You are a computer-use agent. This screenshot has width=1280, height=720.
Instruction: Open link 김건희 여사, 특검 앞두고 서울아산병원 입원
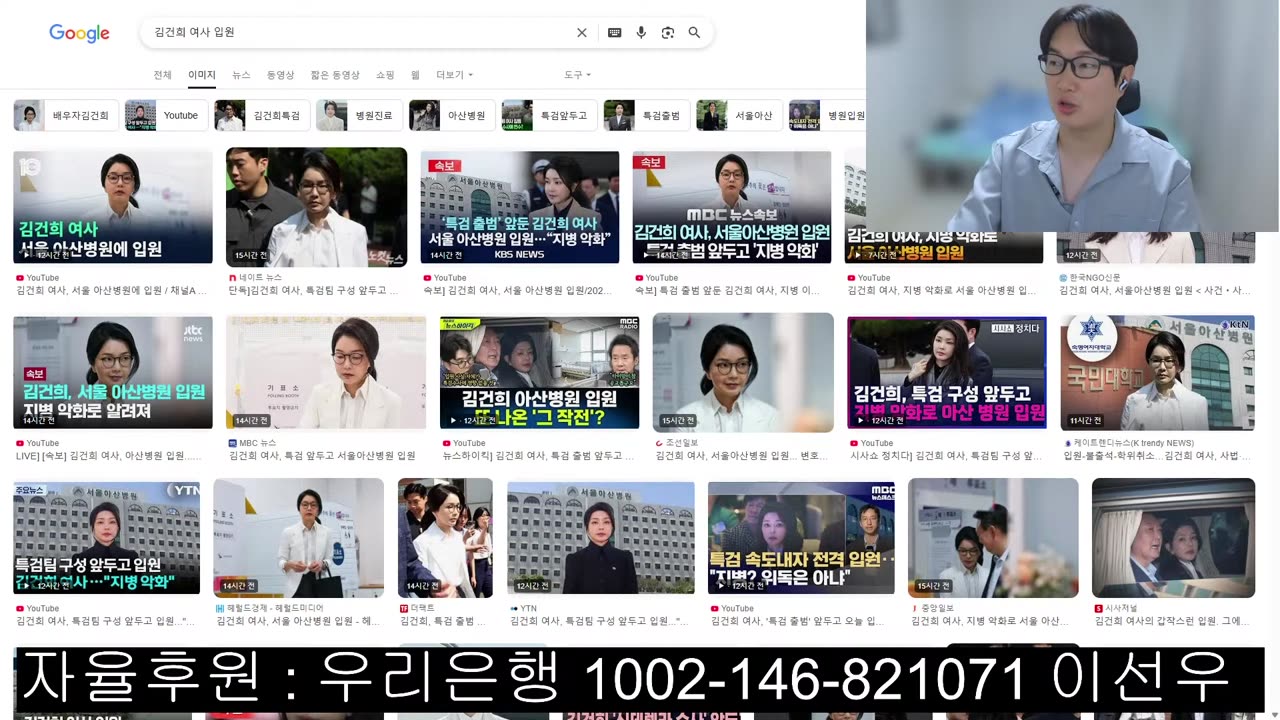pyautogui.click(x=322, y=456)
